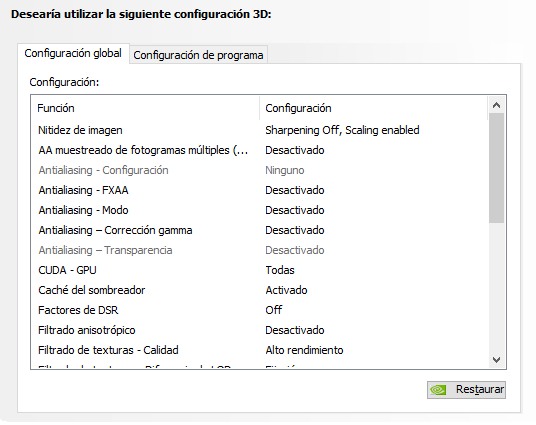
Task: Click the scrollbar track below the thumb
Action: [x=496, y=287]
